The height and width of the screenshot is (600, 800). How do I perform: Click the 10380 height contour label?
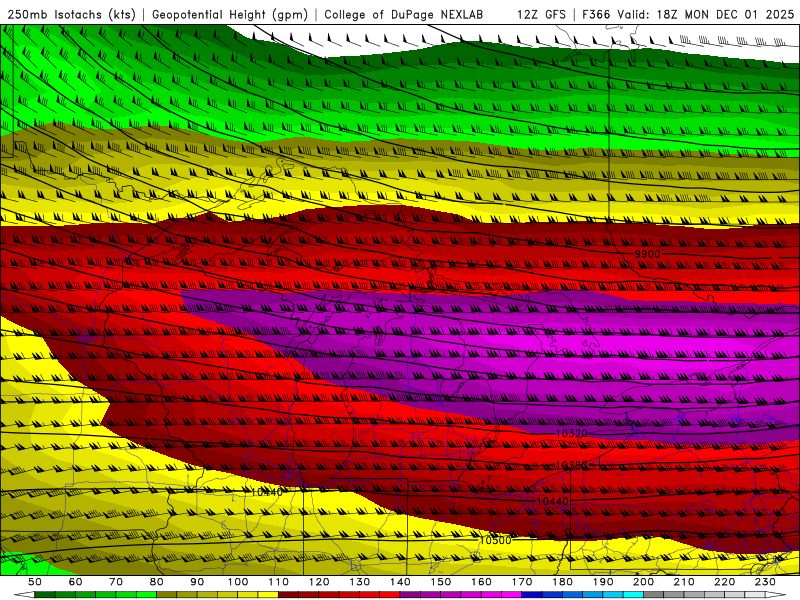point(571,465)
